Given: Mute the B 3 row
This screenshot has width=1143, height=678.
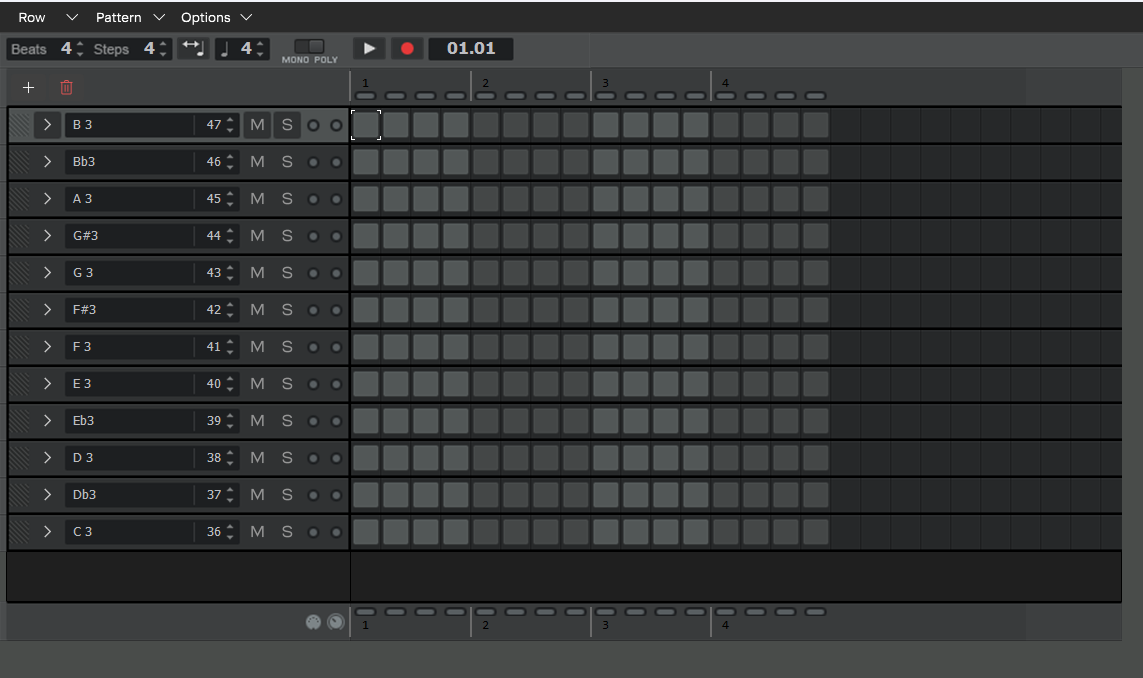Looking at the screenshot, I should tap(257, 124).
